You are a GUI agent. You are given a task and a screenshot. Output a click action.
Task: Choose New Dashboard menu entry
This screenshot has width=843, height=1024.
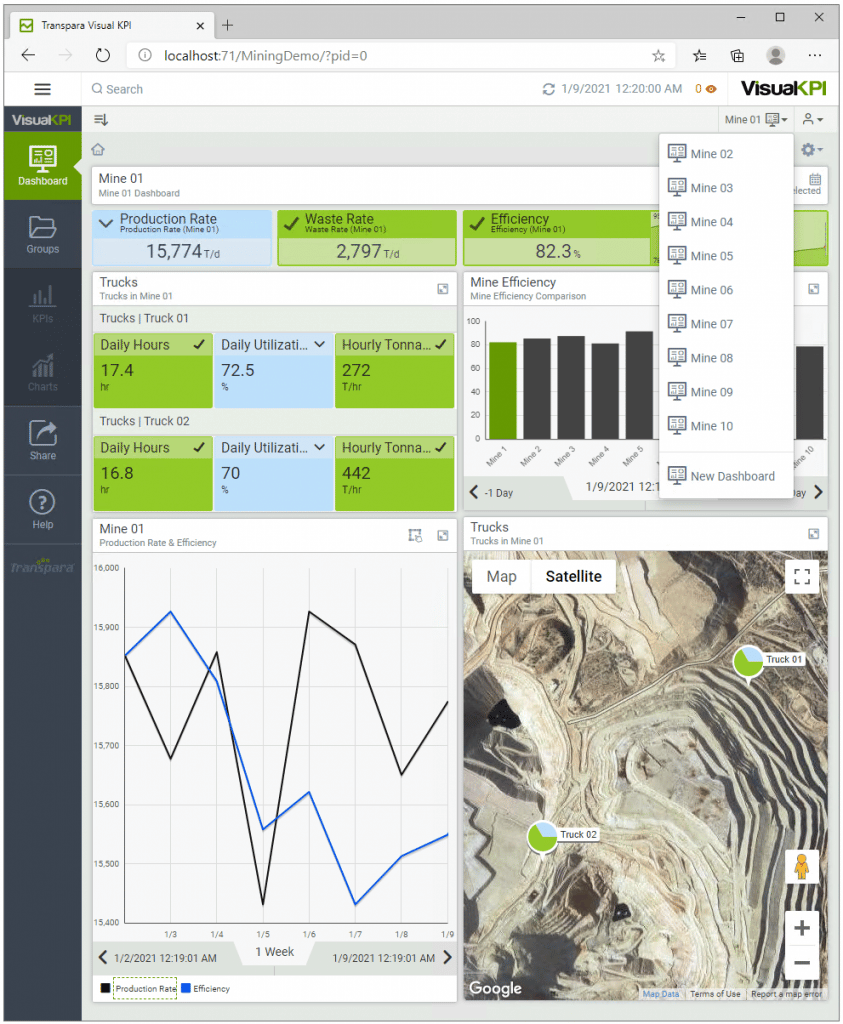(732, 476)
